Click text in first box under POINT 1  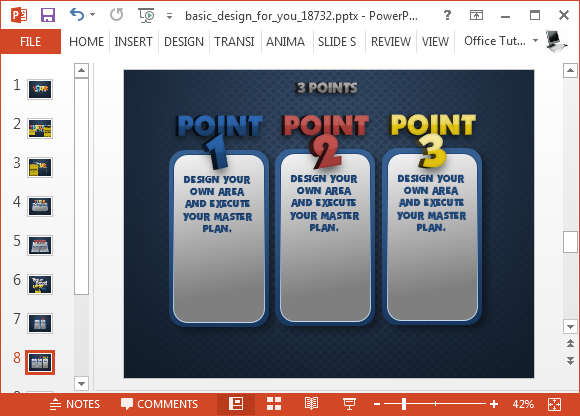(218, 204)
